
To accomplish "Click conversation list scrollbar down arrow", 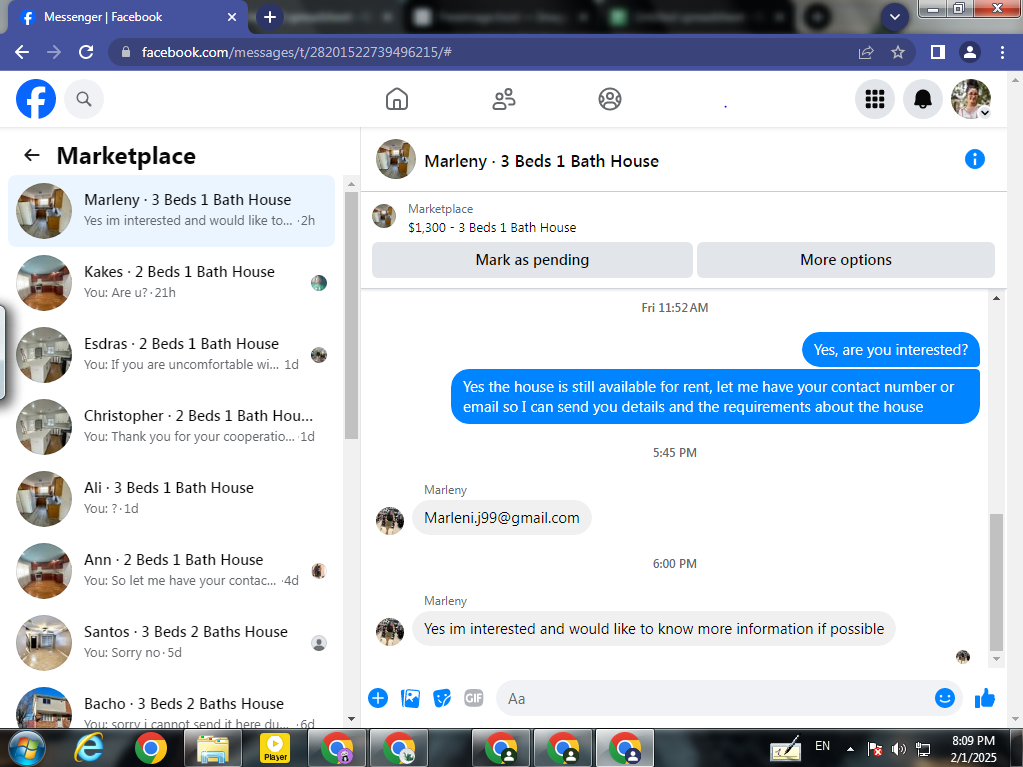I will pos(352,719).
